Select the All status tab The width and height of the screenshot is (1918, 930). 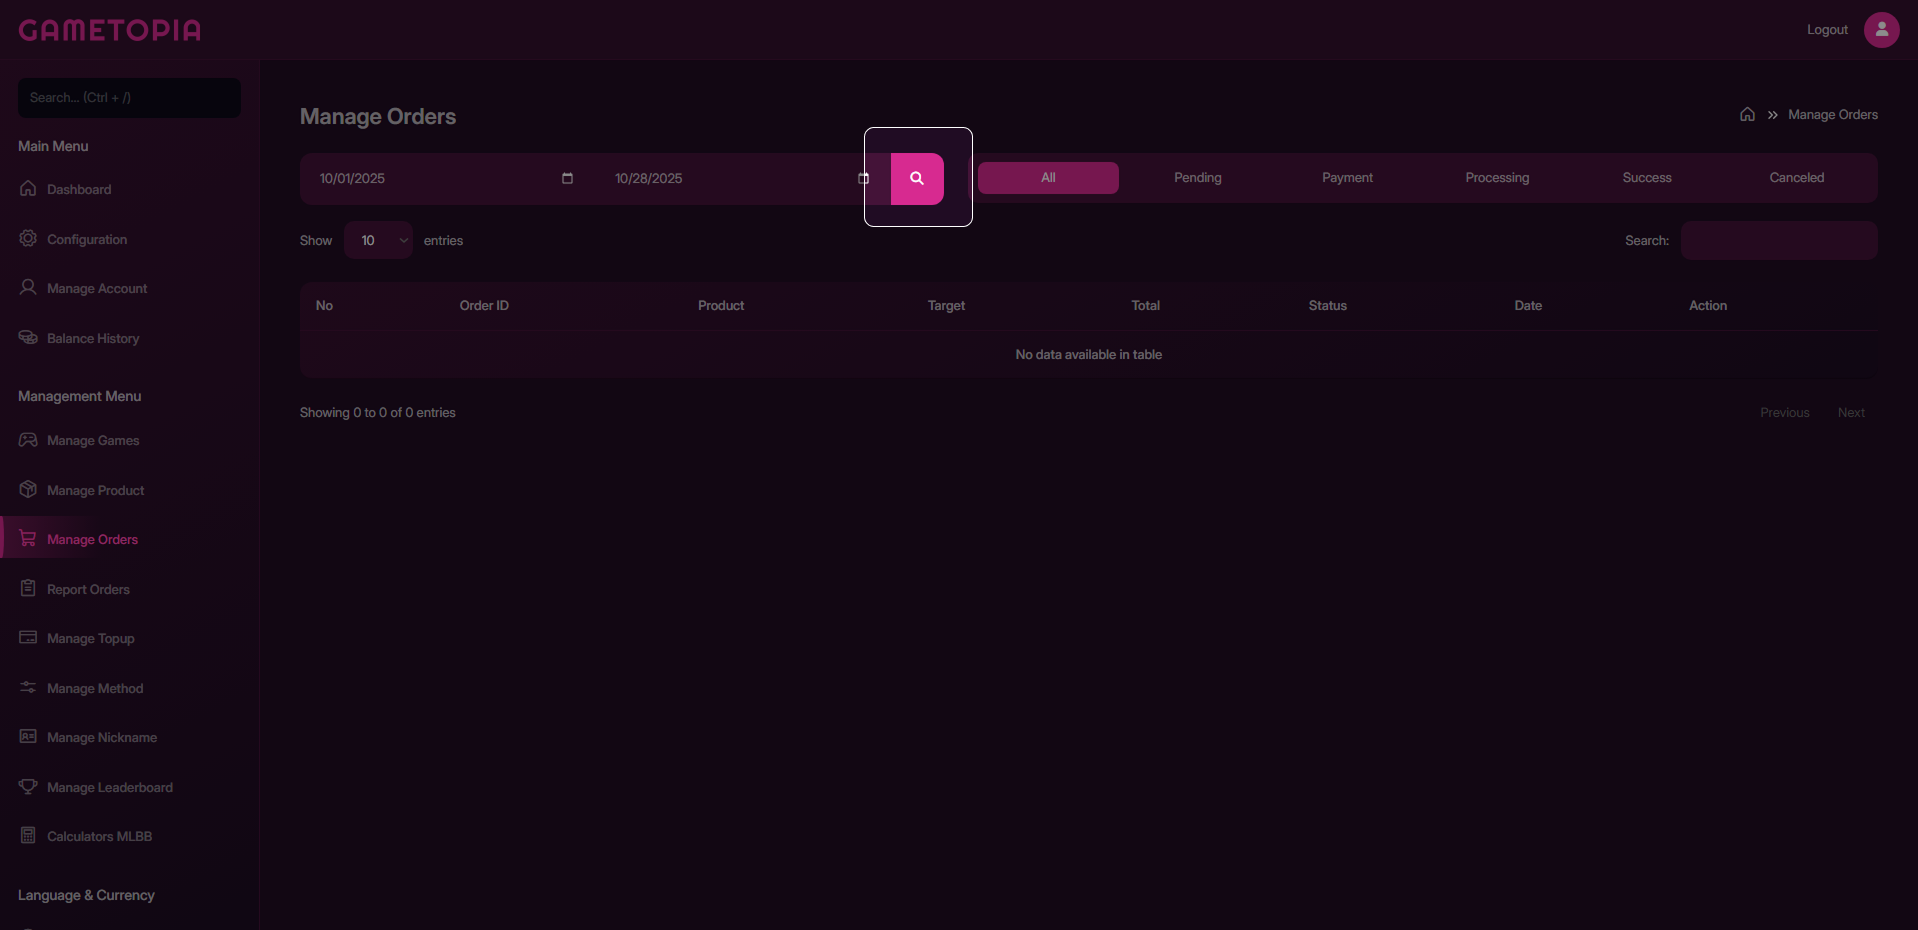(1048, 178)
